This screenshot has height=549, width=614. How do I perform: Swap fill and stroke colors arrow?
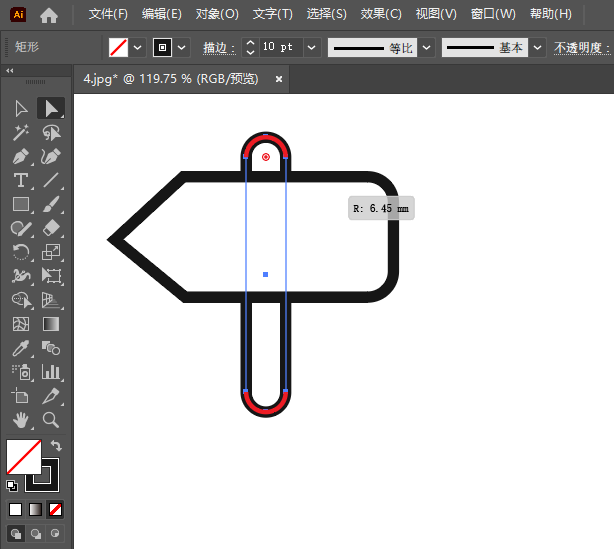tap(56, 445)
